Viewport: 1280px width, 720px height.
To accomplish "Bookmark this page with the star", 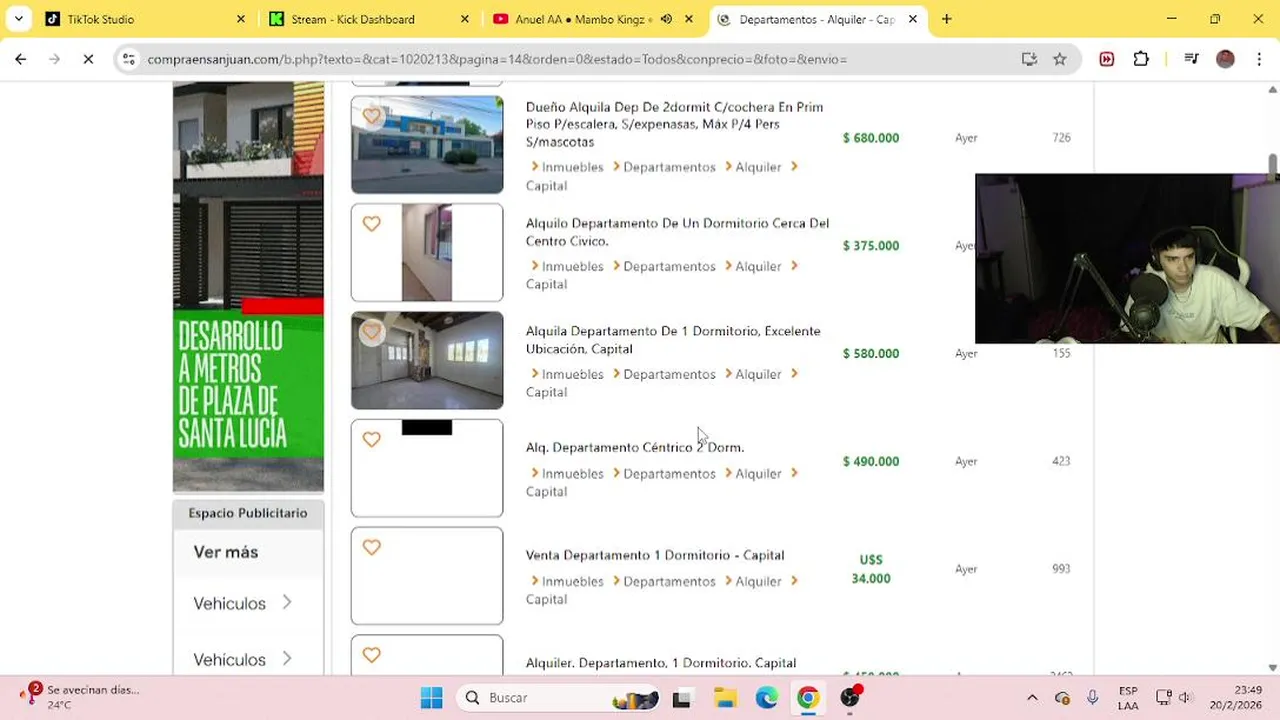I will point(1060,59).
